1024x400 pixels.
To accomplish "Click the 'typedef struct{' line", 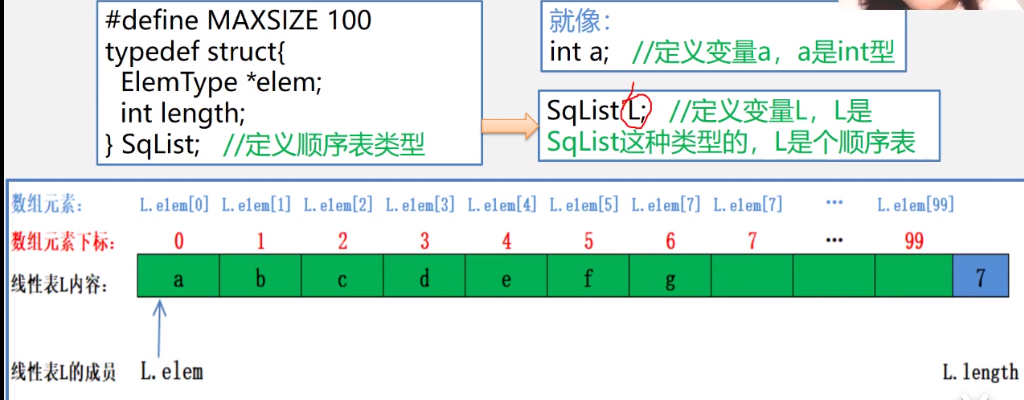I will click(193, 52).
